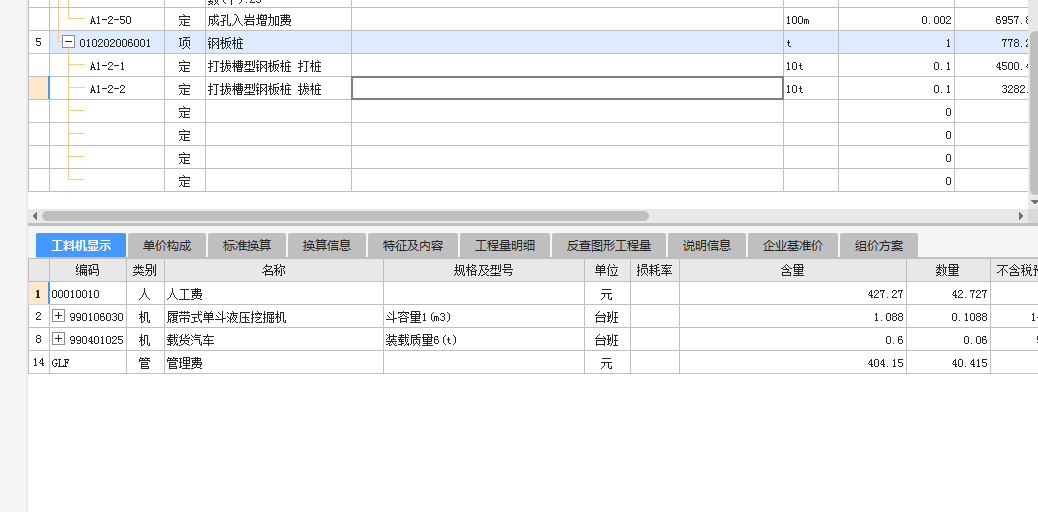Select code 00010010
Viewport: 1038px width, 512px height.
click(87, 293)
